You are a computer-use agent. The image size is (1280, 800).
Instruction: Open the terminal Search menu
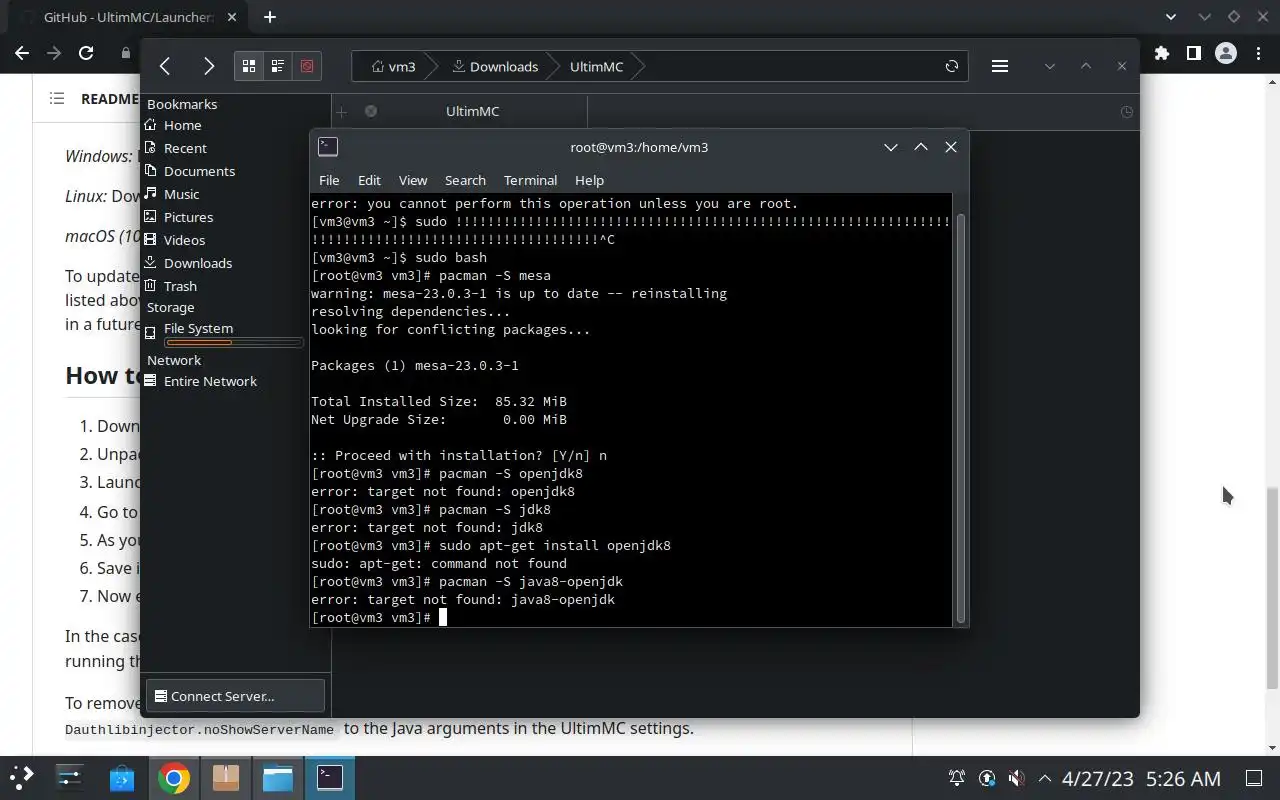click(x=465, y=180)
